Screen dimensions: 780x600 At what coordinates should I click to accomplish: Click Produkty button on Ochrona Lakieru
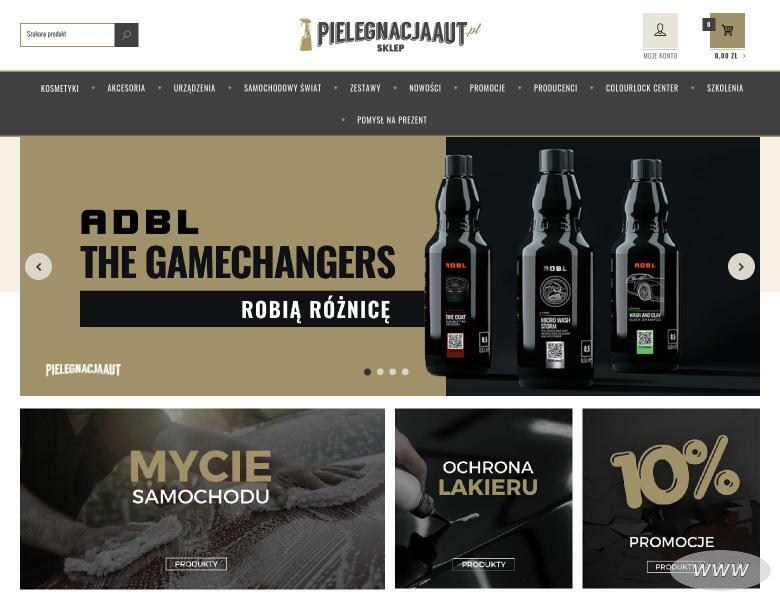[484, 564]
